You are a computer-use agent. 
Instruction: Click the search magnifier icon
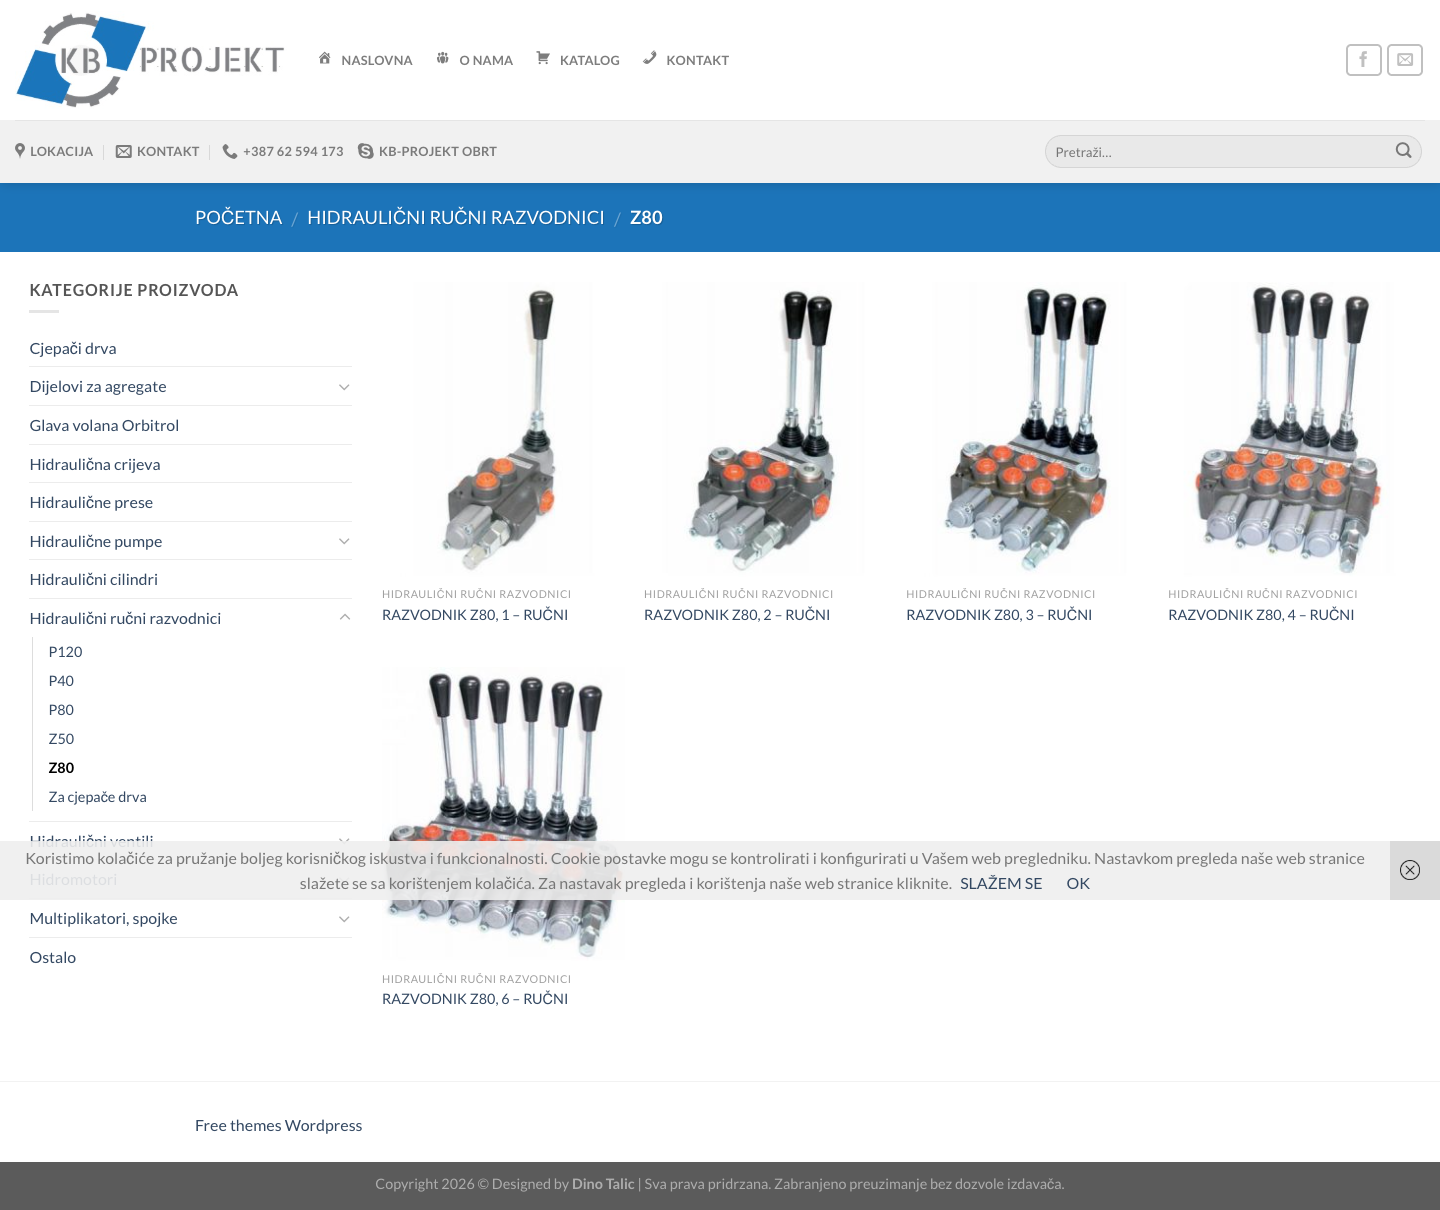coord(1403,151)
